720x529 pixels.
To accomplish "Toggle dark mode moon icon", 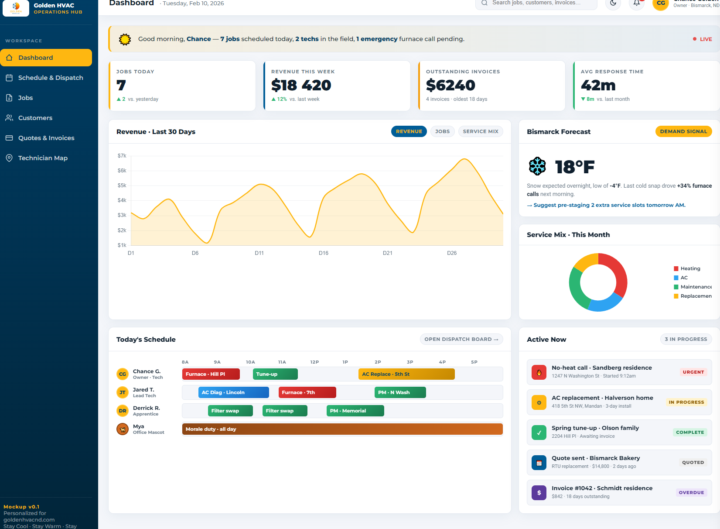I will click(613, 3).
